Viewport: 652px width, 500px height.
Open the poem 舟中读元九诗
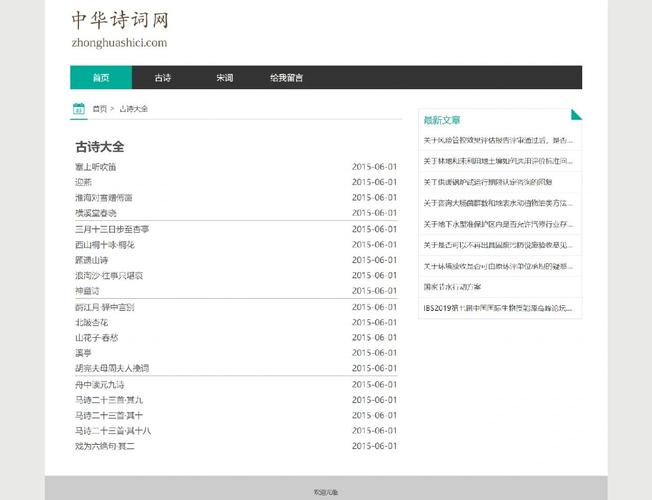click(100, 385)
